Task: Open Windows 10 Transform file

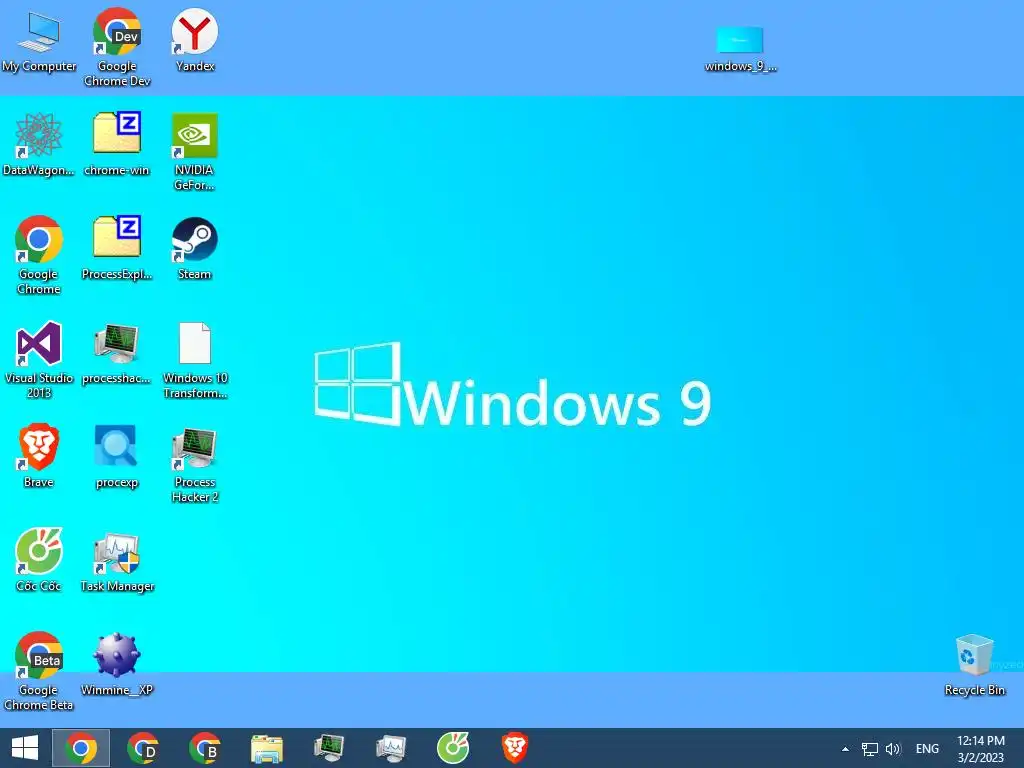Action: (195, 360)
